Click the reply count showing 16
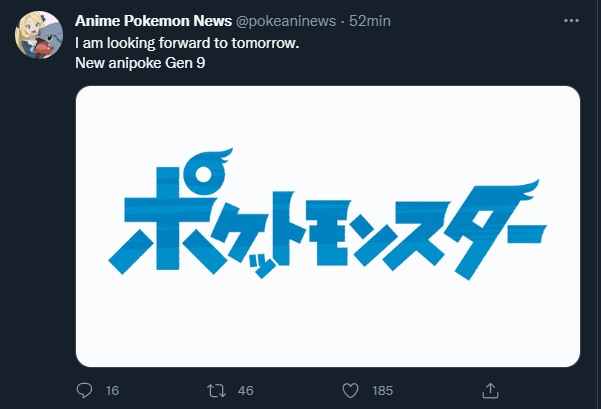The width and height of the screenshot is (601, 409). point(112,391)
